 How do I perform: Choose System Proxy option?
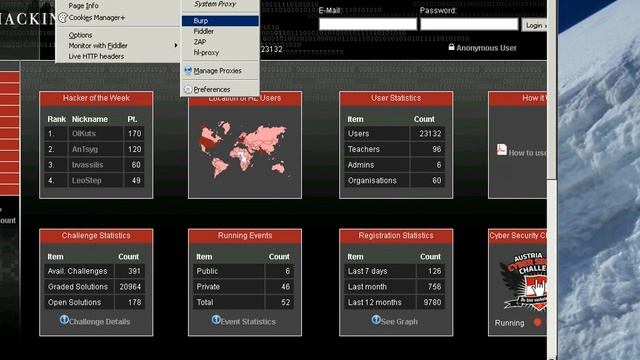pyautogui.click(x=215, y=4)
